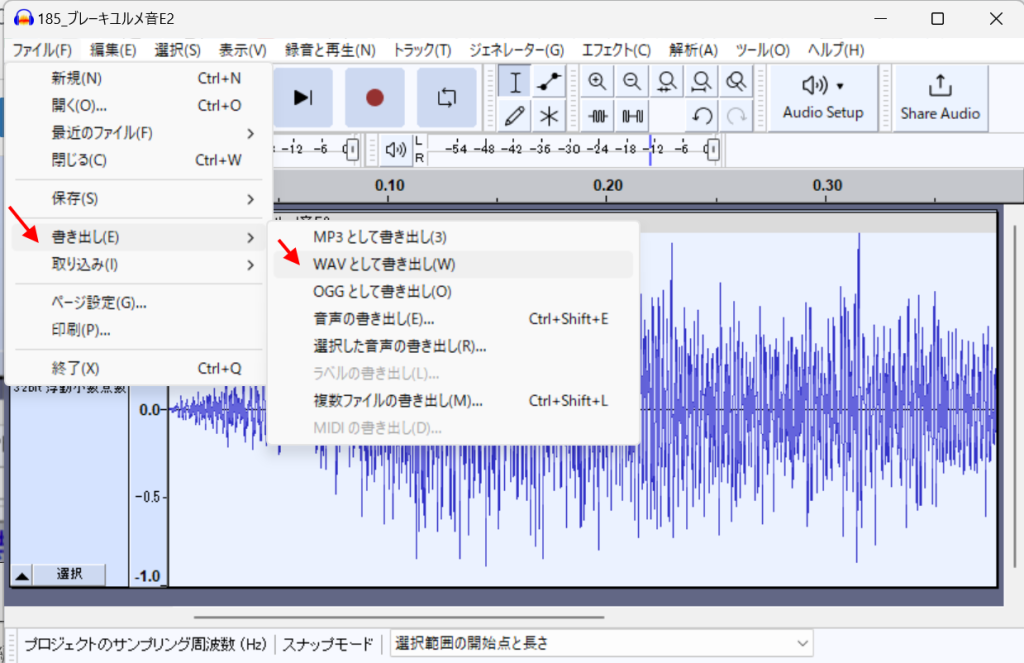Click the Zoom In magnifier

pyautogui.click(x=597, y=82)
